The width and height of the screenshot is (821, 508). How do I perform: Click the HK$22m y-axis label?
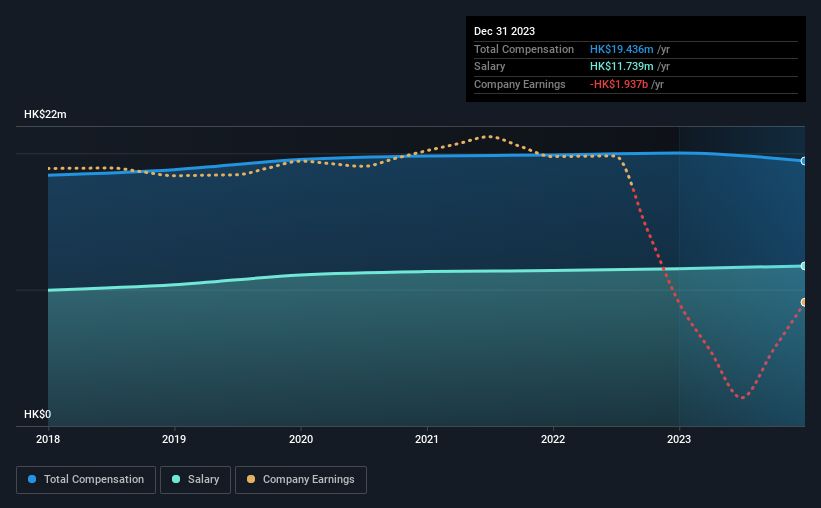click(x=45, y=114)
